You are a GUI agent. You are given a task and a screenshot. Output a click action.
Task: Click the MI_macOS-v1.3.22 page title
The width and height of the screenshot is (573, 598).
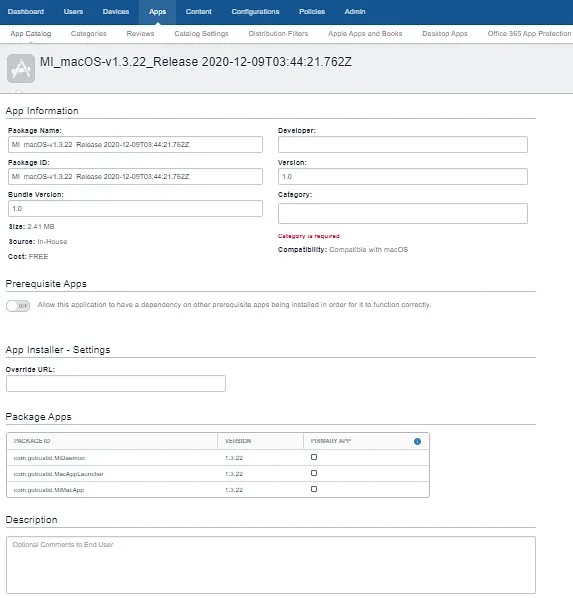tap(196, 62)
